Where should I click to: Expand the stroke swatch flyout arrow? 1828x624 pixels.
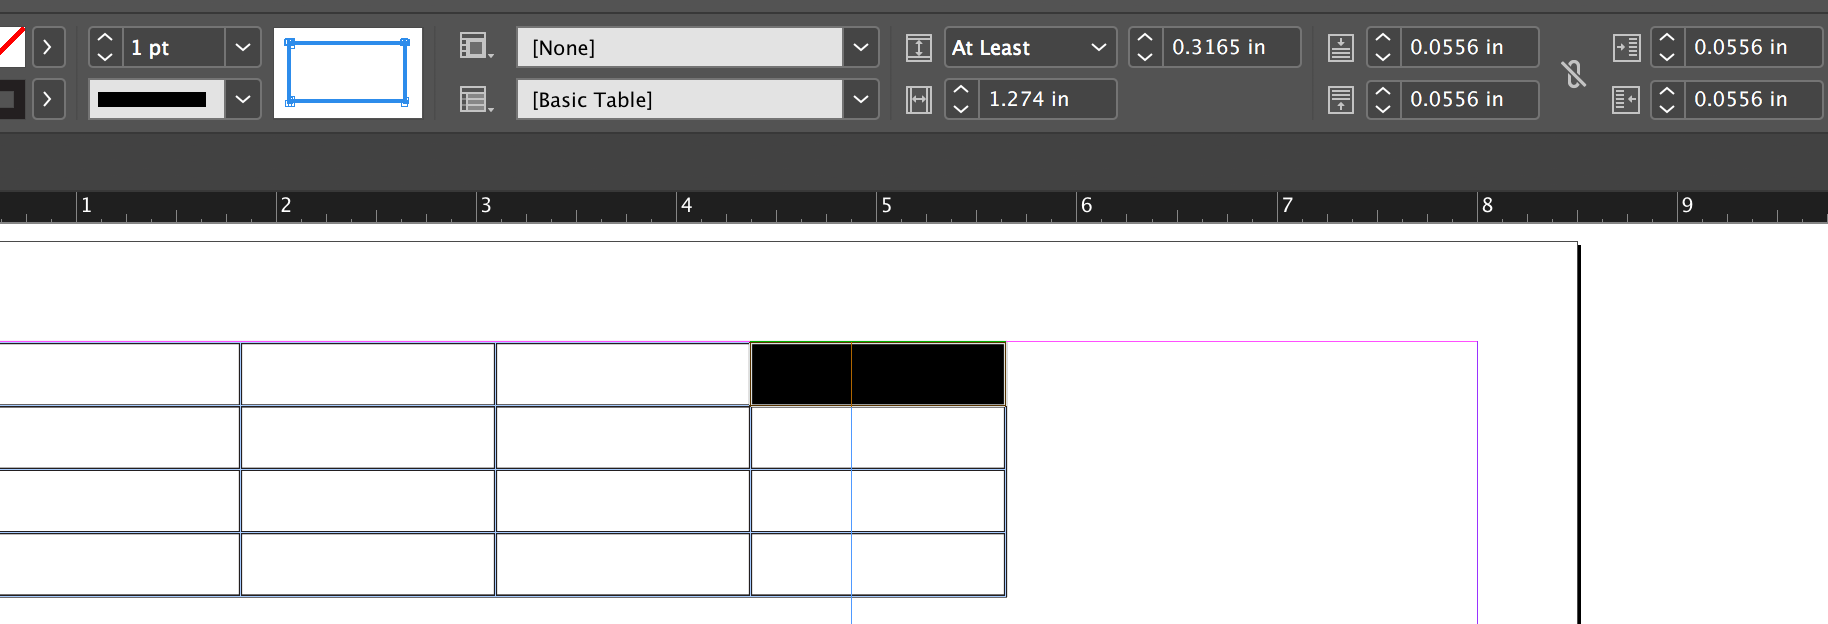(x=48, y=99)
